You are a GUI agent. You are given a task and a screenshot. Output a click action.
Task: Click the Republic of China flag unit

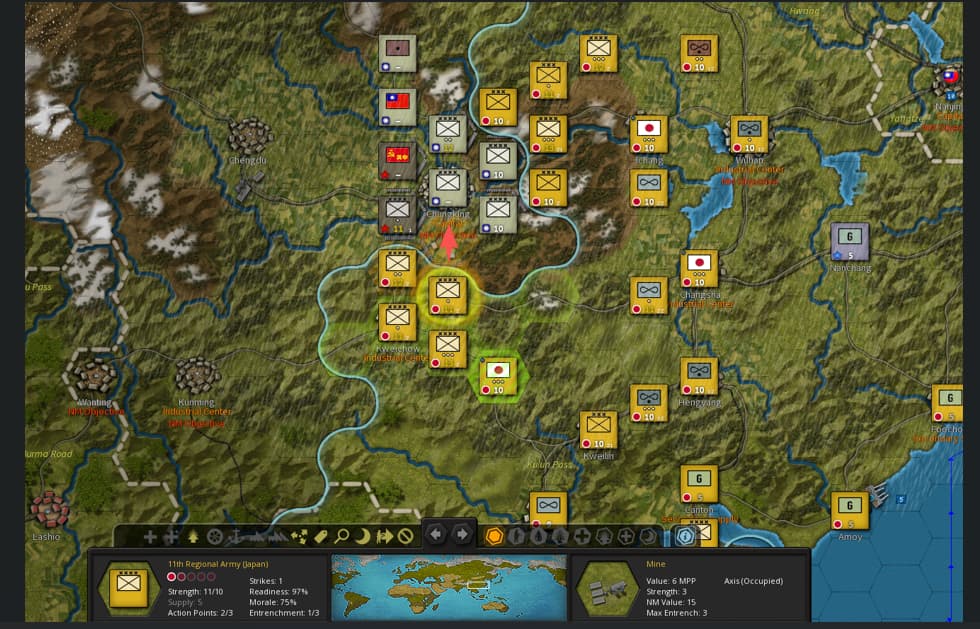point(398,107)
